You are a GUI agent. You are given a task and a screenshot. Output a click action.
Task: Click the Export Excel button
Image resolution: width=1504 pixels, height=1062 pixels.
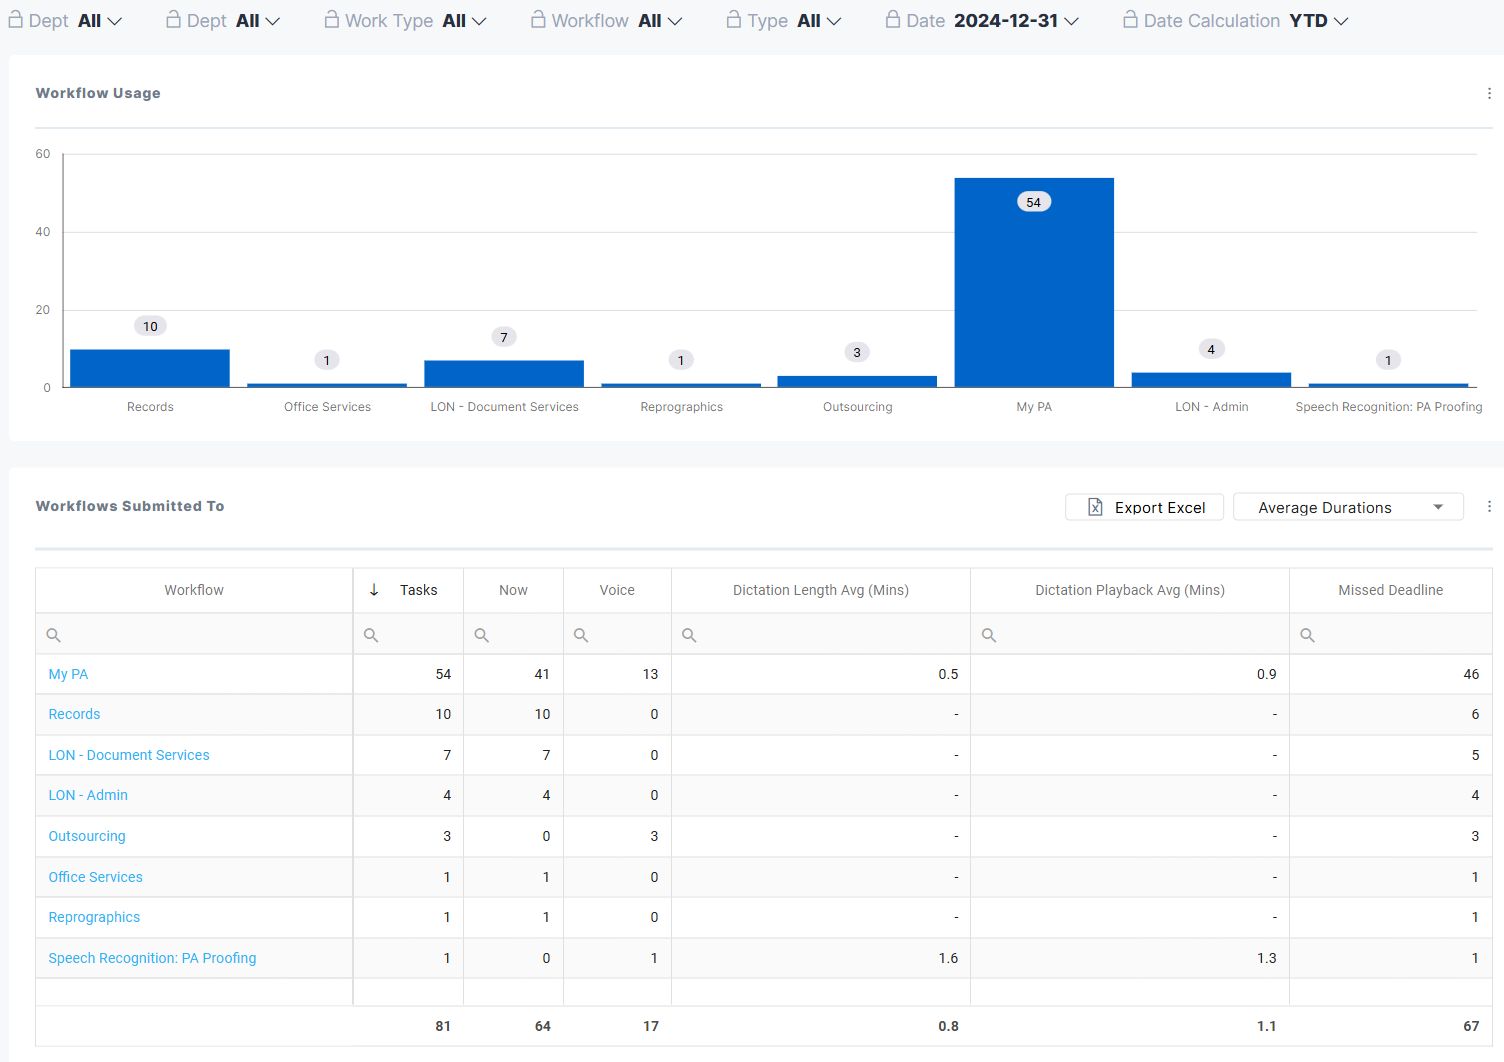coord(1145,507)
